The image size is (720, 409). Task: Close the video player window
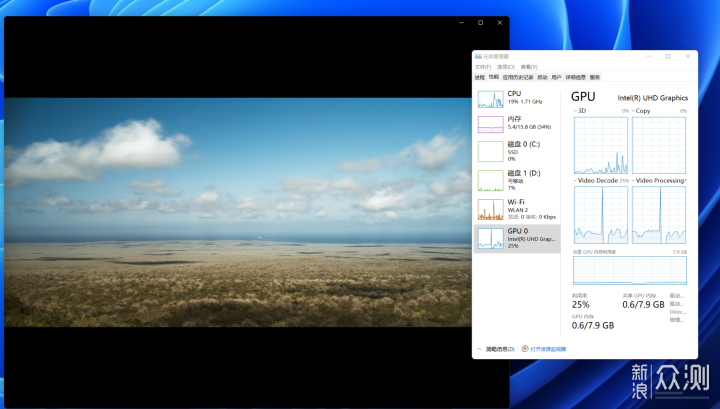point(500,22)
